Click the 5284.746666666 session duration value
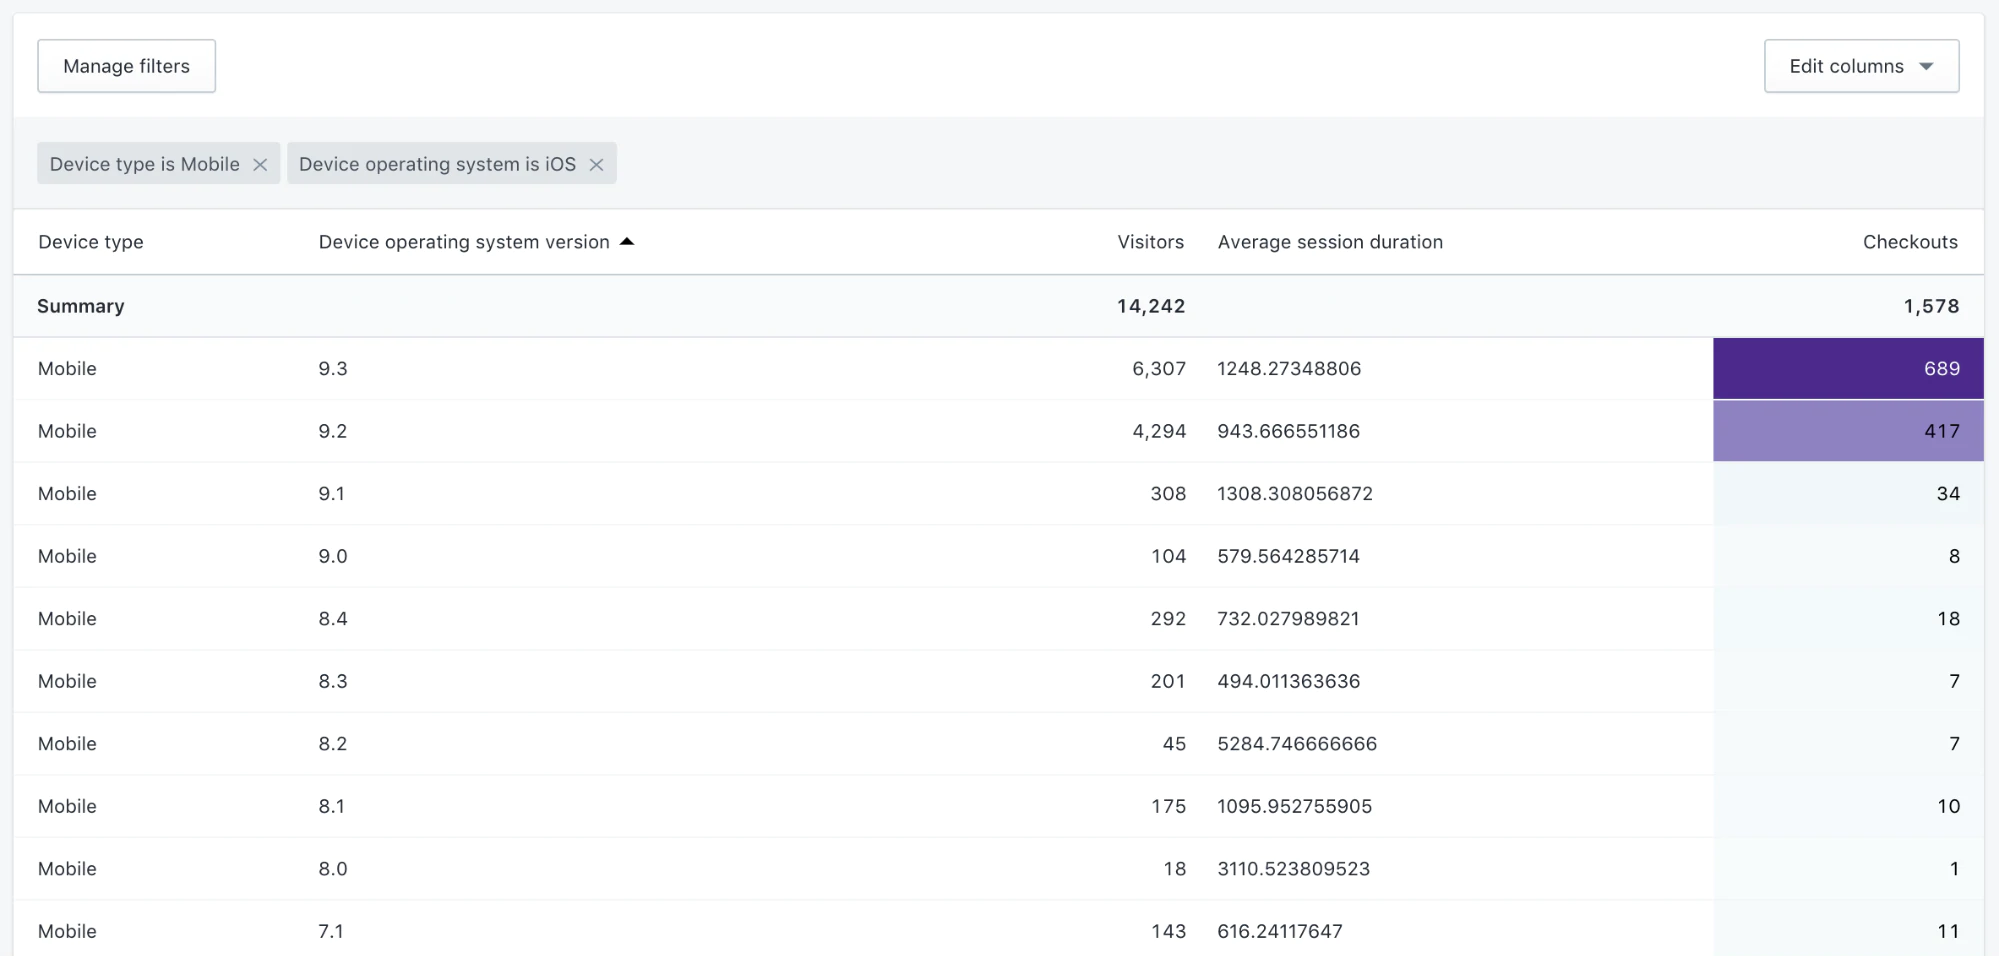Image resolution: width=1999 pixels, height=957 pixels. pos(1296,744)
